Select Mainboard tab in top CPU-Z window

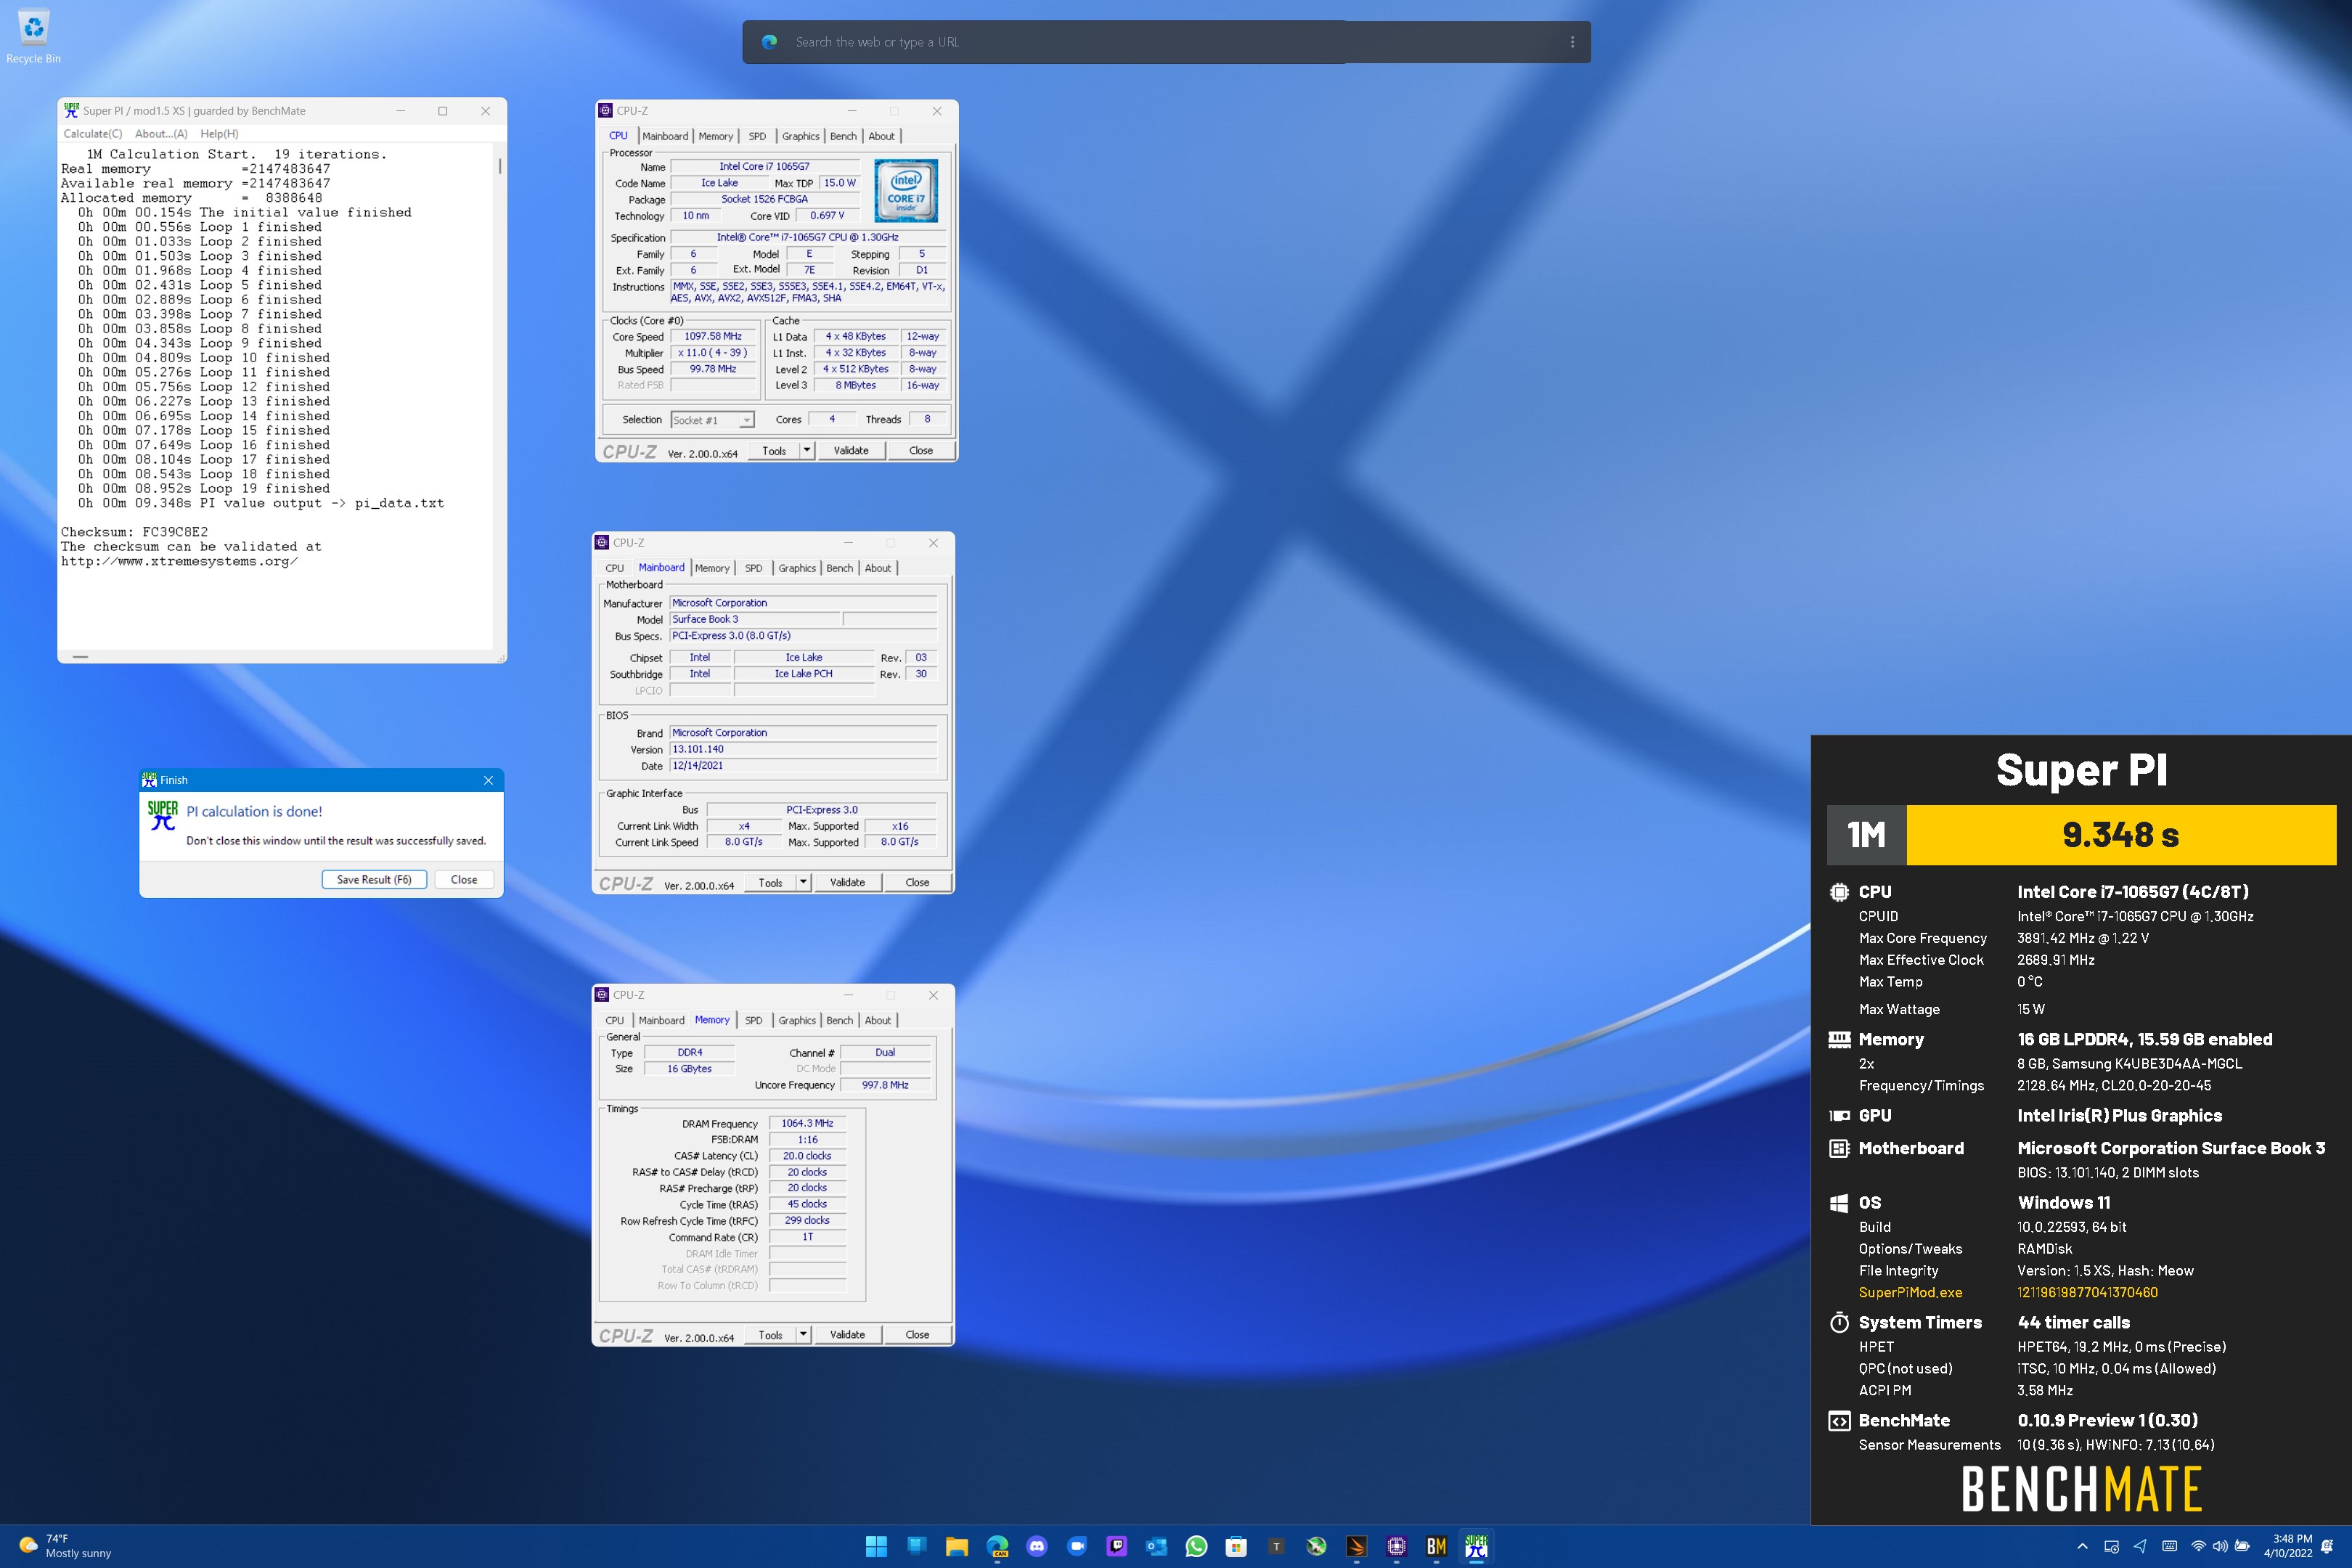click(665, 136)
